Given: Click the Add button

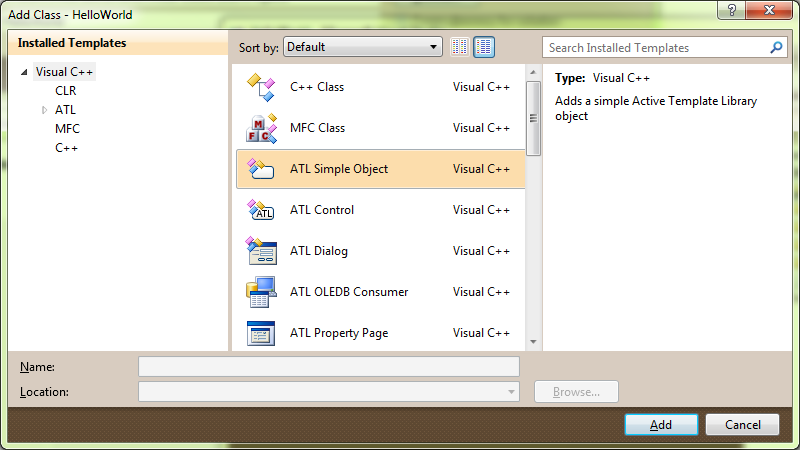Looking at the screenshot, I should pos(661,424).
